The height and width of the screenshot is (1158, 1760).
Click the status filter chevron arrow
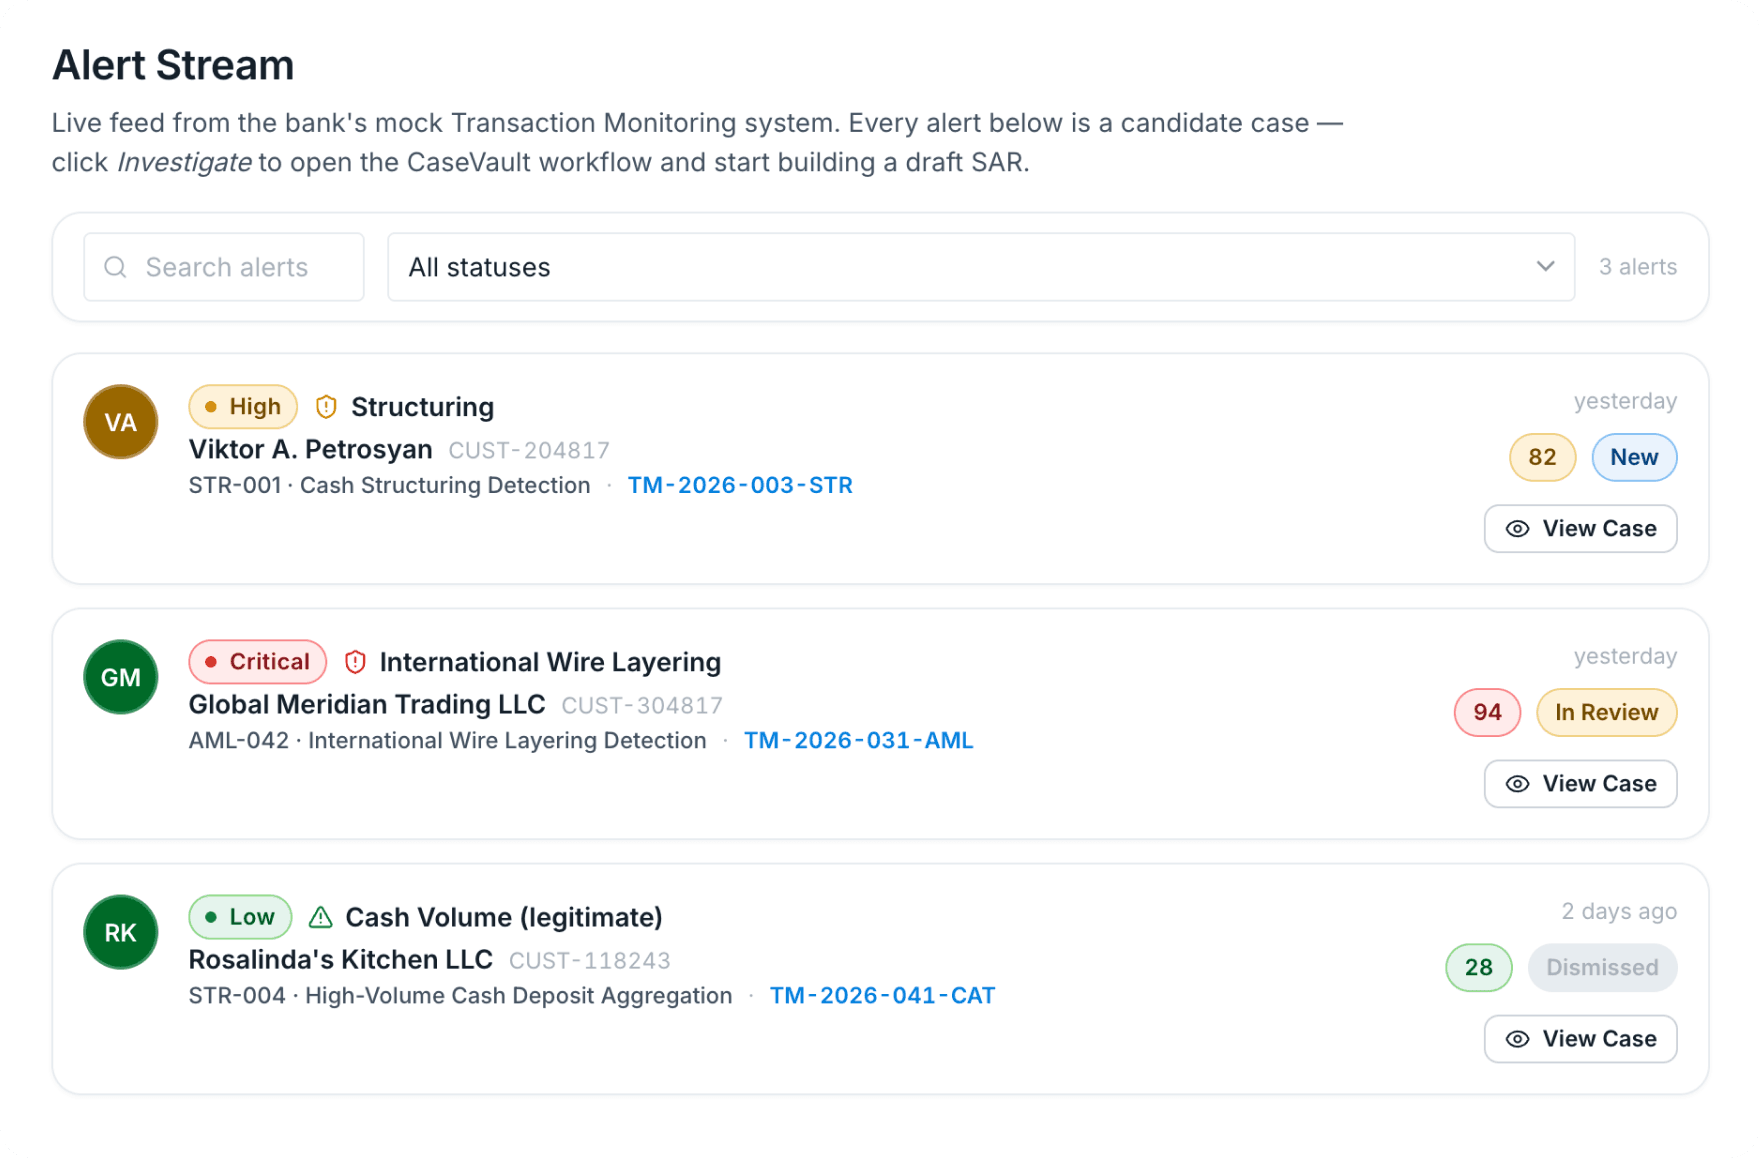(x=1545, y=267)
